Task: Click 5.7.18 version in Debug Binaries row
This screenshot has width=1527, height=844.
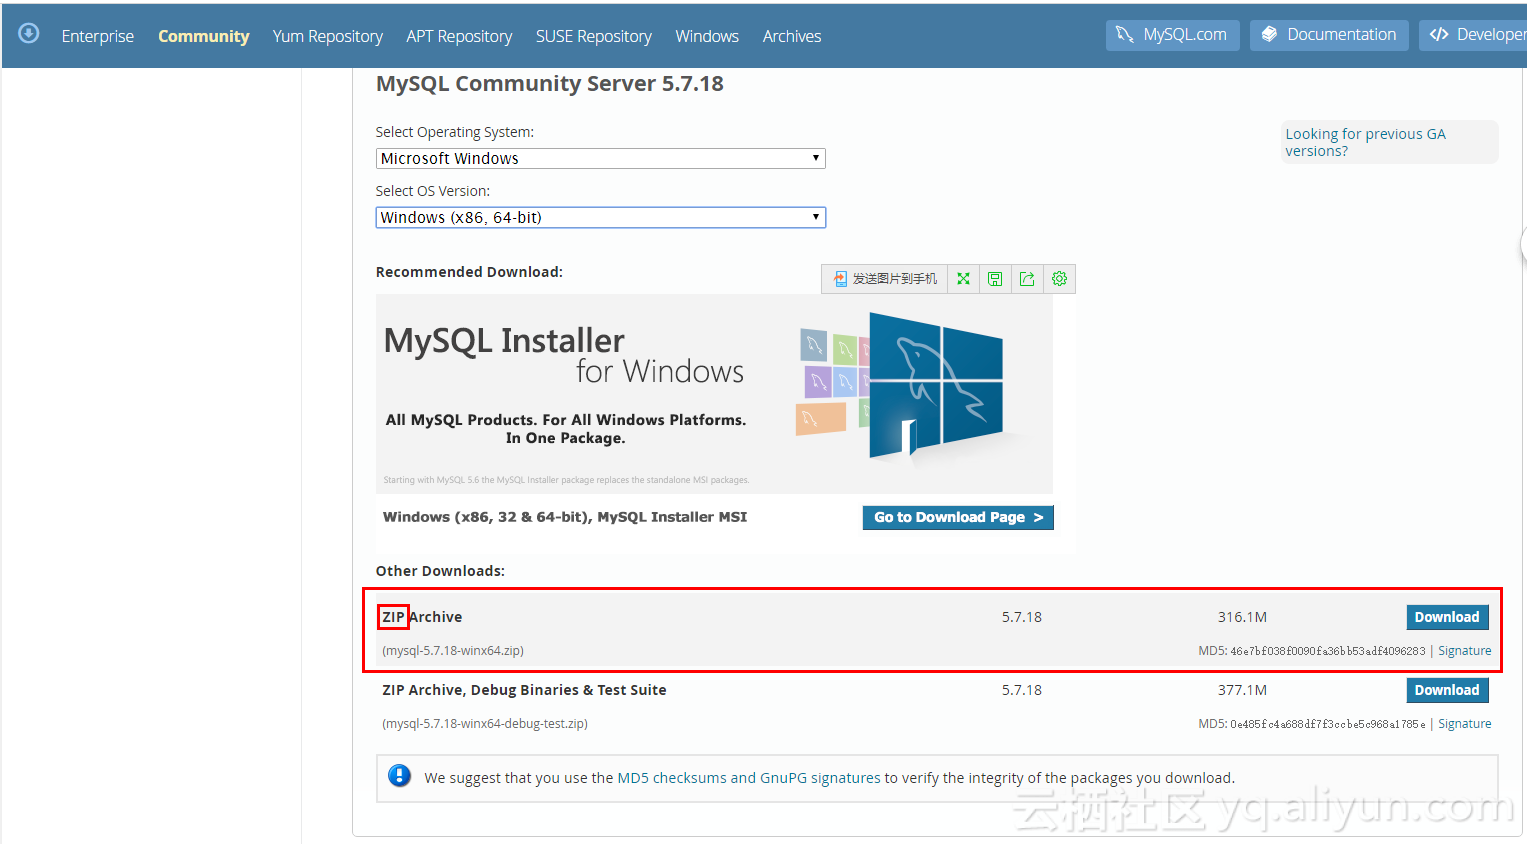Action: (x=1022, y=690)
